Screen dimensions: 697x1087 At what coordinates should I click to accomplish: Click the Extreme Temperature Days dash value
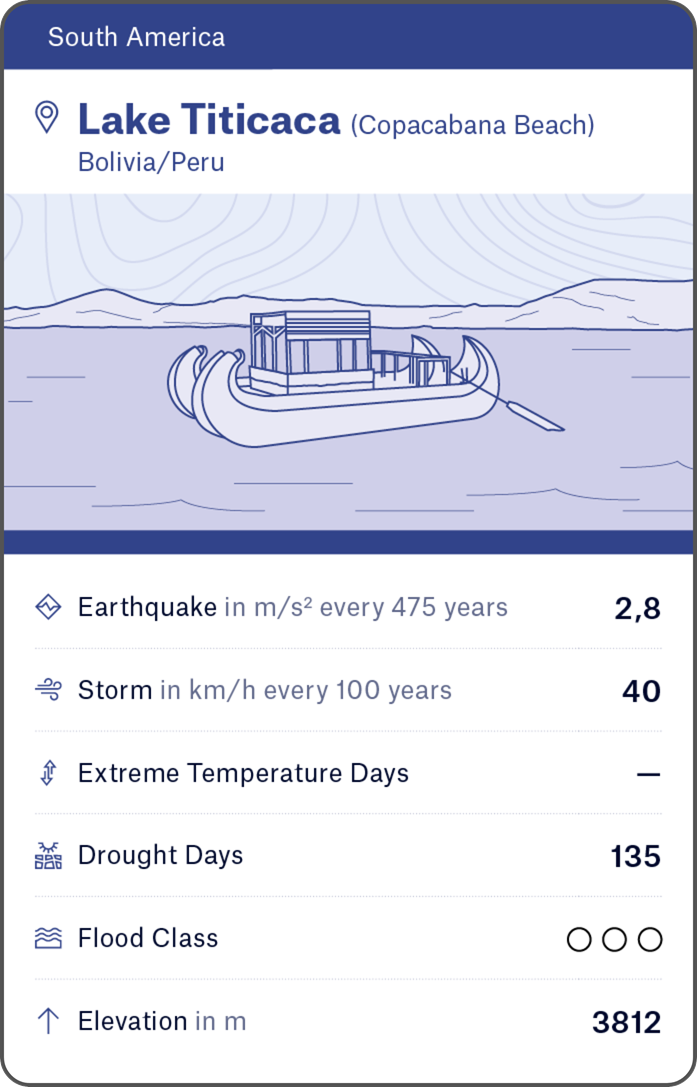point(648,774)
